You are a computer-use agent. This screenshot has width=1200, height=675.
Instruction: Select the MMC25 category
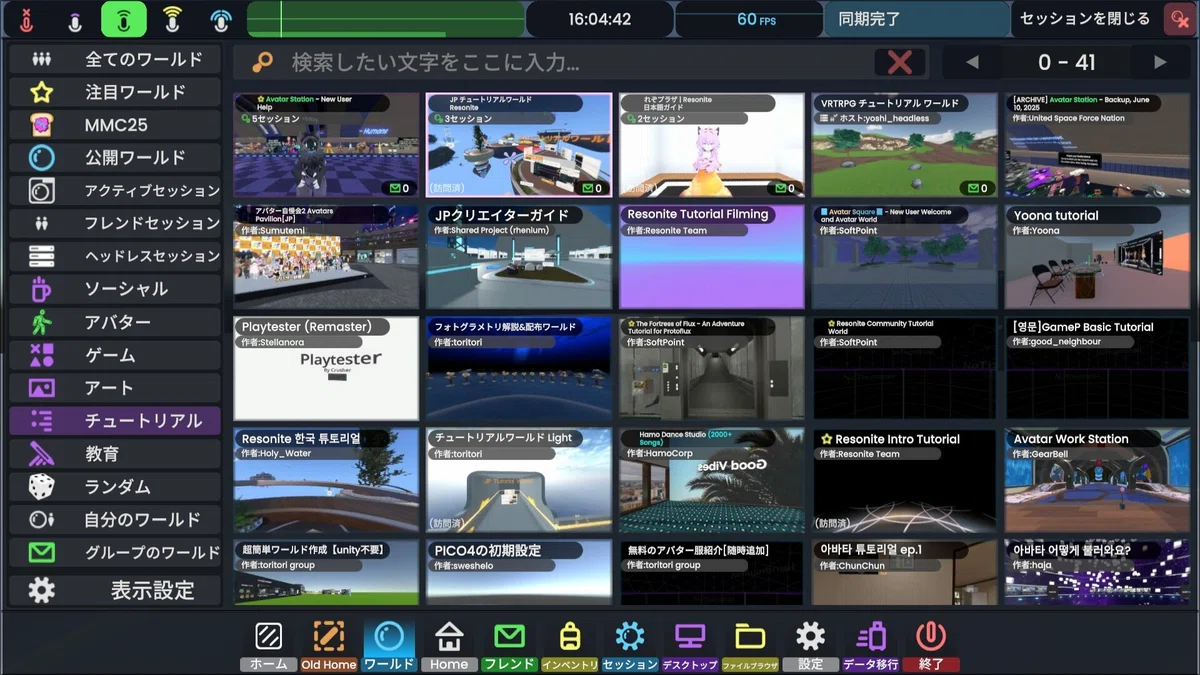[x=115, y=125]
